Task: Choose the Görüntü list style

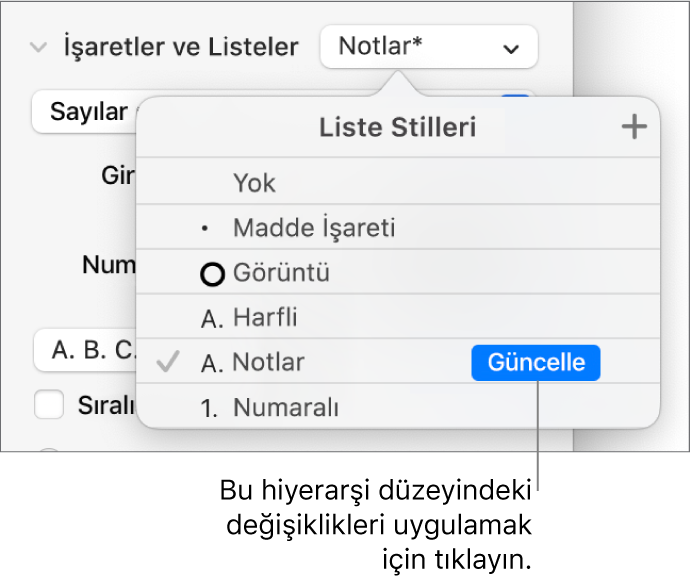Action: [398, 272]
